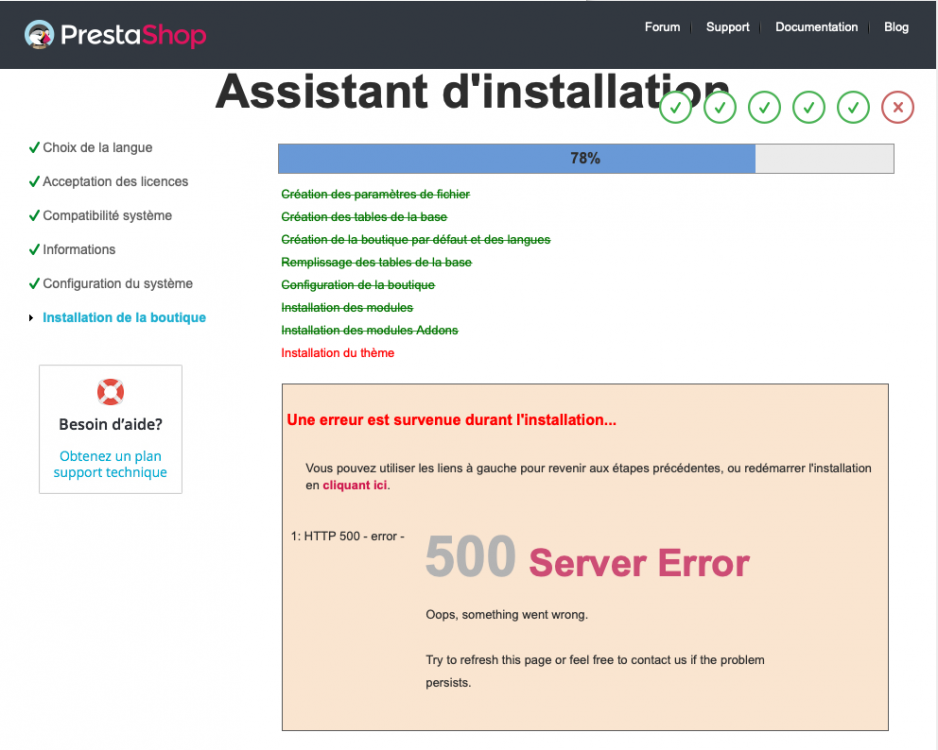Click Oops, something went wrong message
Viewport: 938px width, 750px height.
[507, 615]
